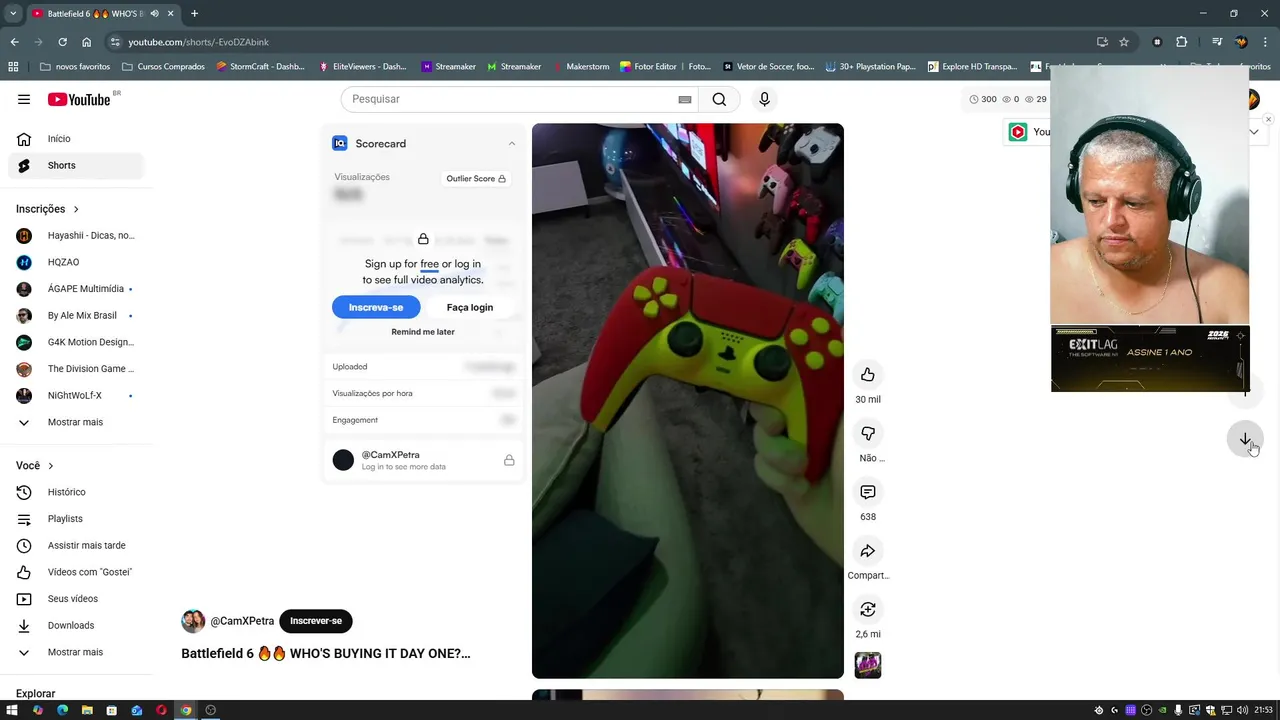Select Shorts in the sidebar
The image size is (1280, 720).
click(76, 165)
